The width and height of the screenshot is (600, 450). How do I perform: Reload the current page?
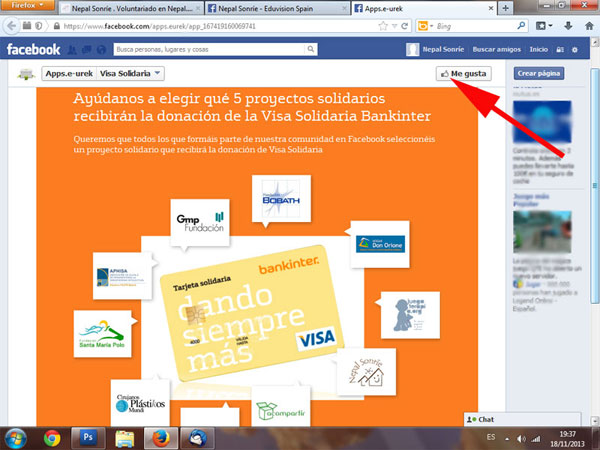404,26
